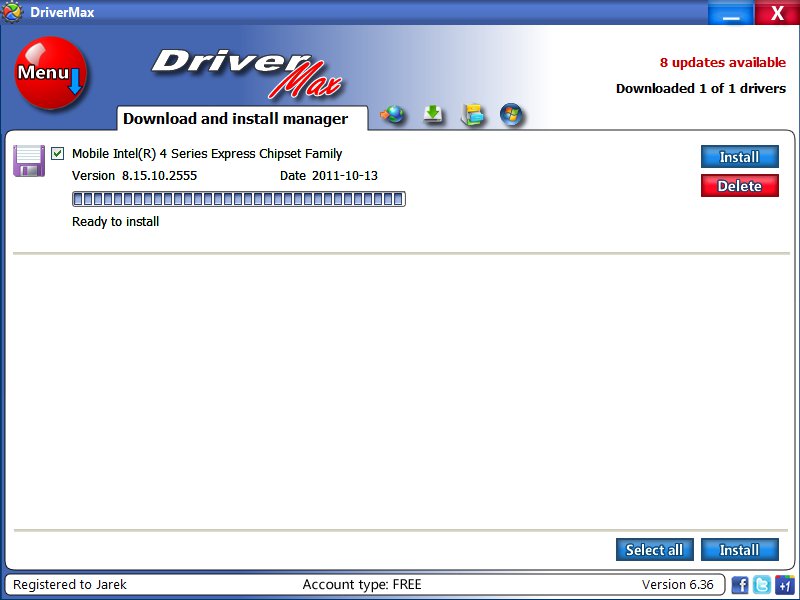Minimize the DriverMax window
Viewport: 800px width, 600px height.
coord(731,12)
